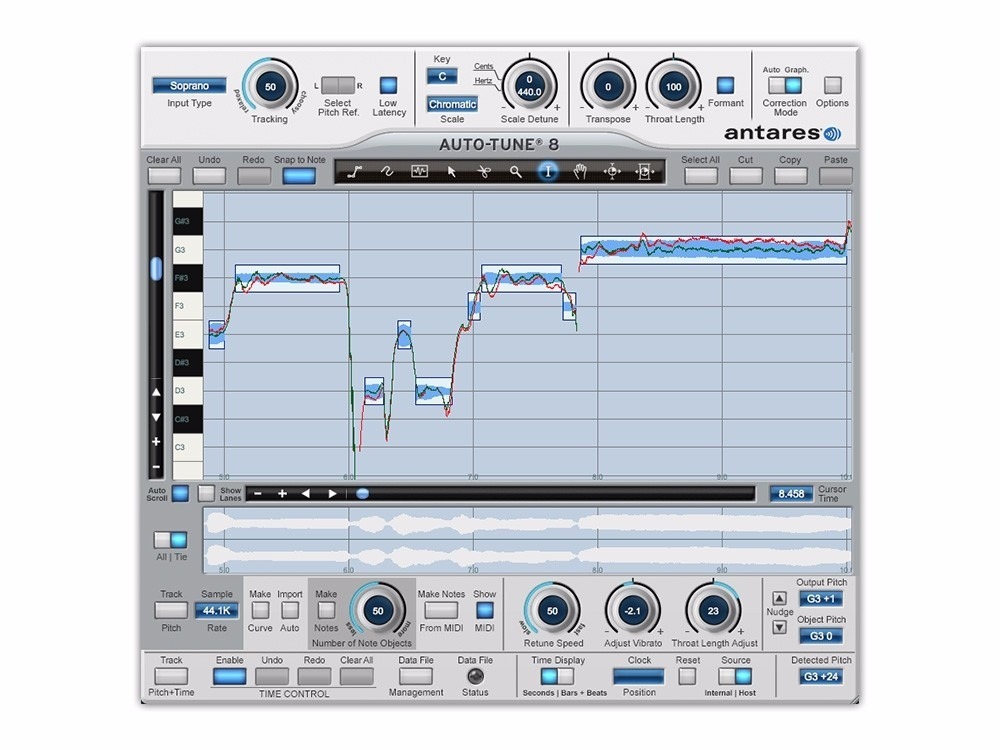The height and width of the screenshot is (750, 1000).
Task: Select the Arrow pointer tool
Action: click(x=452, y=172)
